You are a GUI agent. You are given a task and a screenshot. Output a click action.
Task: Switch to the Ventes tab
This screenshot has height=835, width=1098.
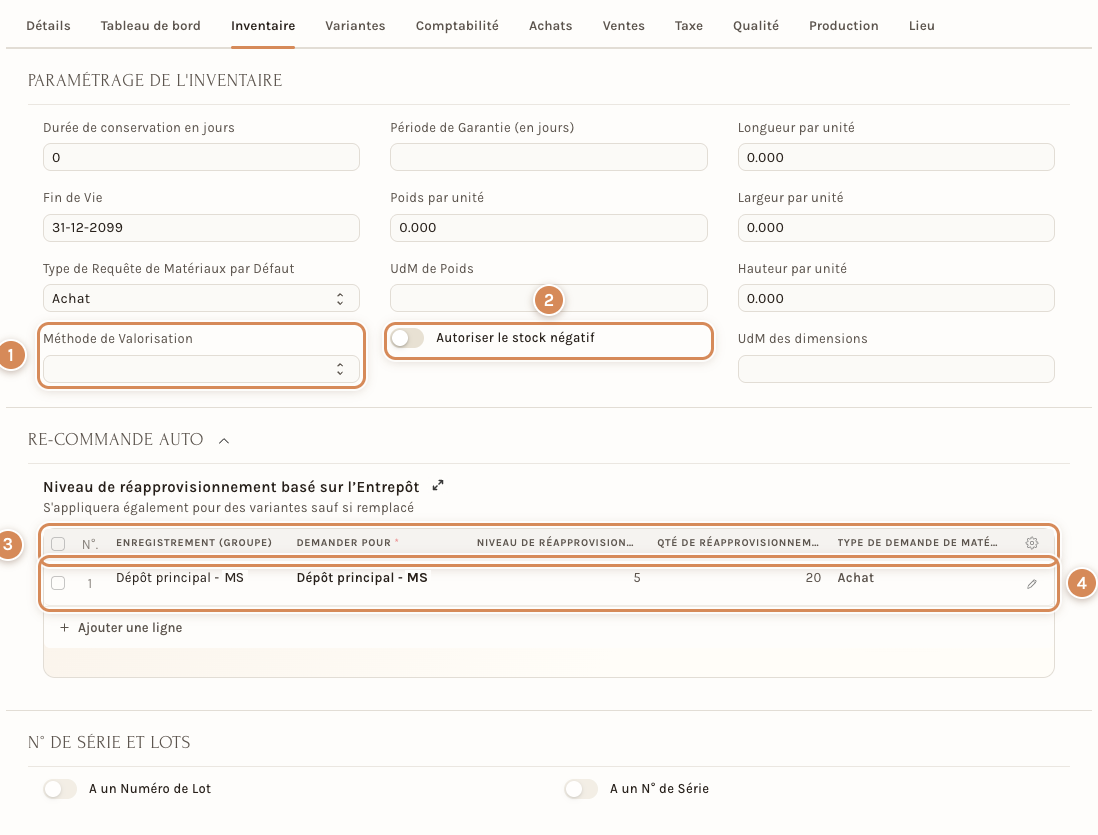[624, 26]
